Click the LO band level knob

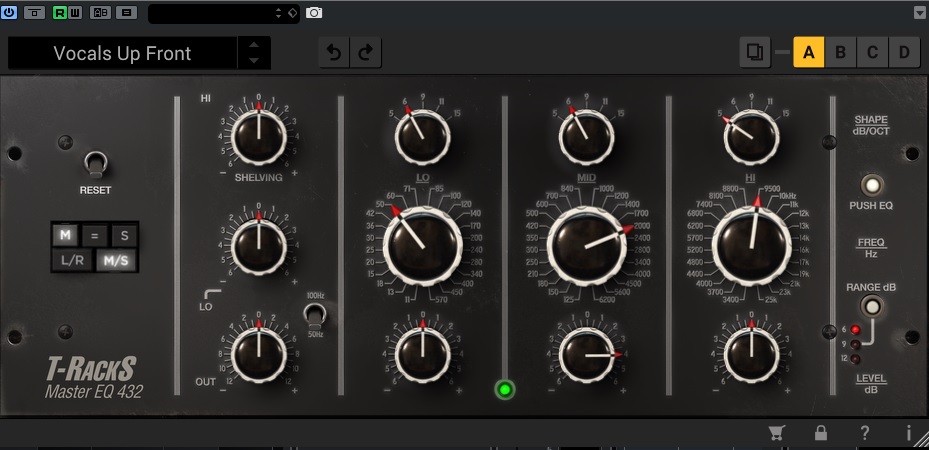click(x=422, y=355)
